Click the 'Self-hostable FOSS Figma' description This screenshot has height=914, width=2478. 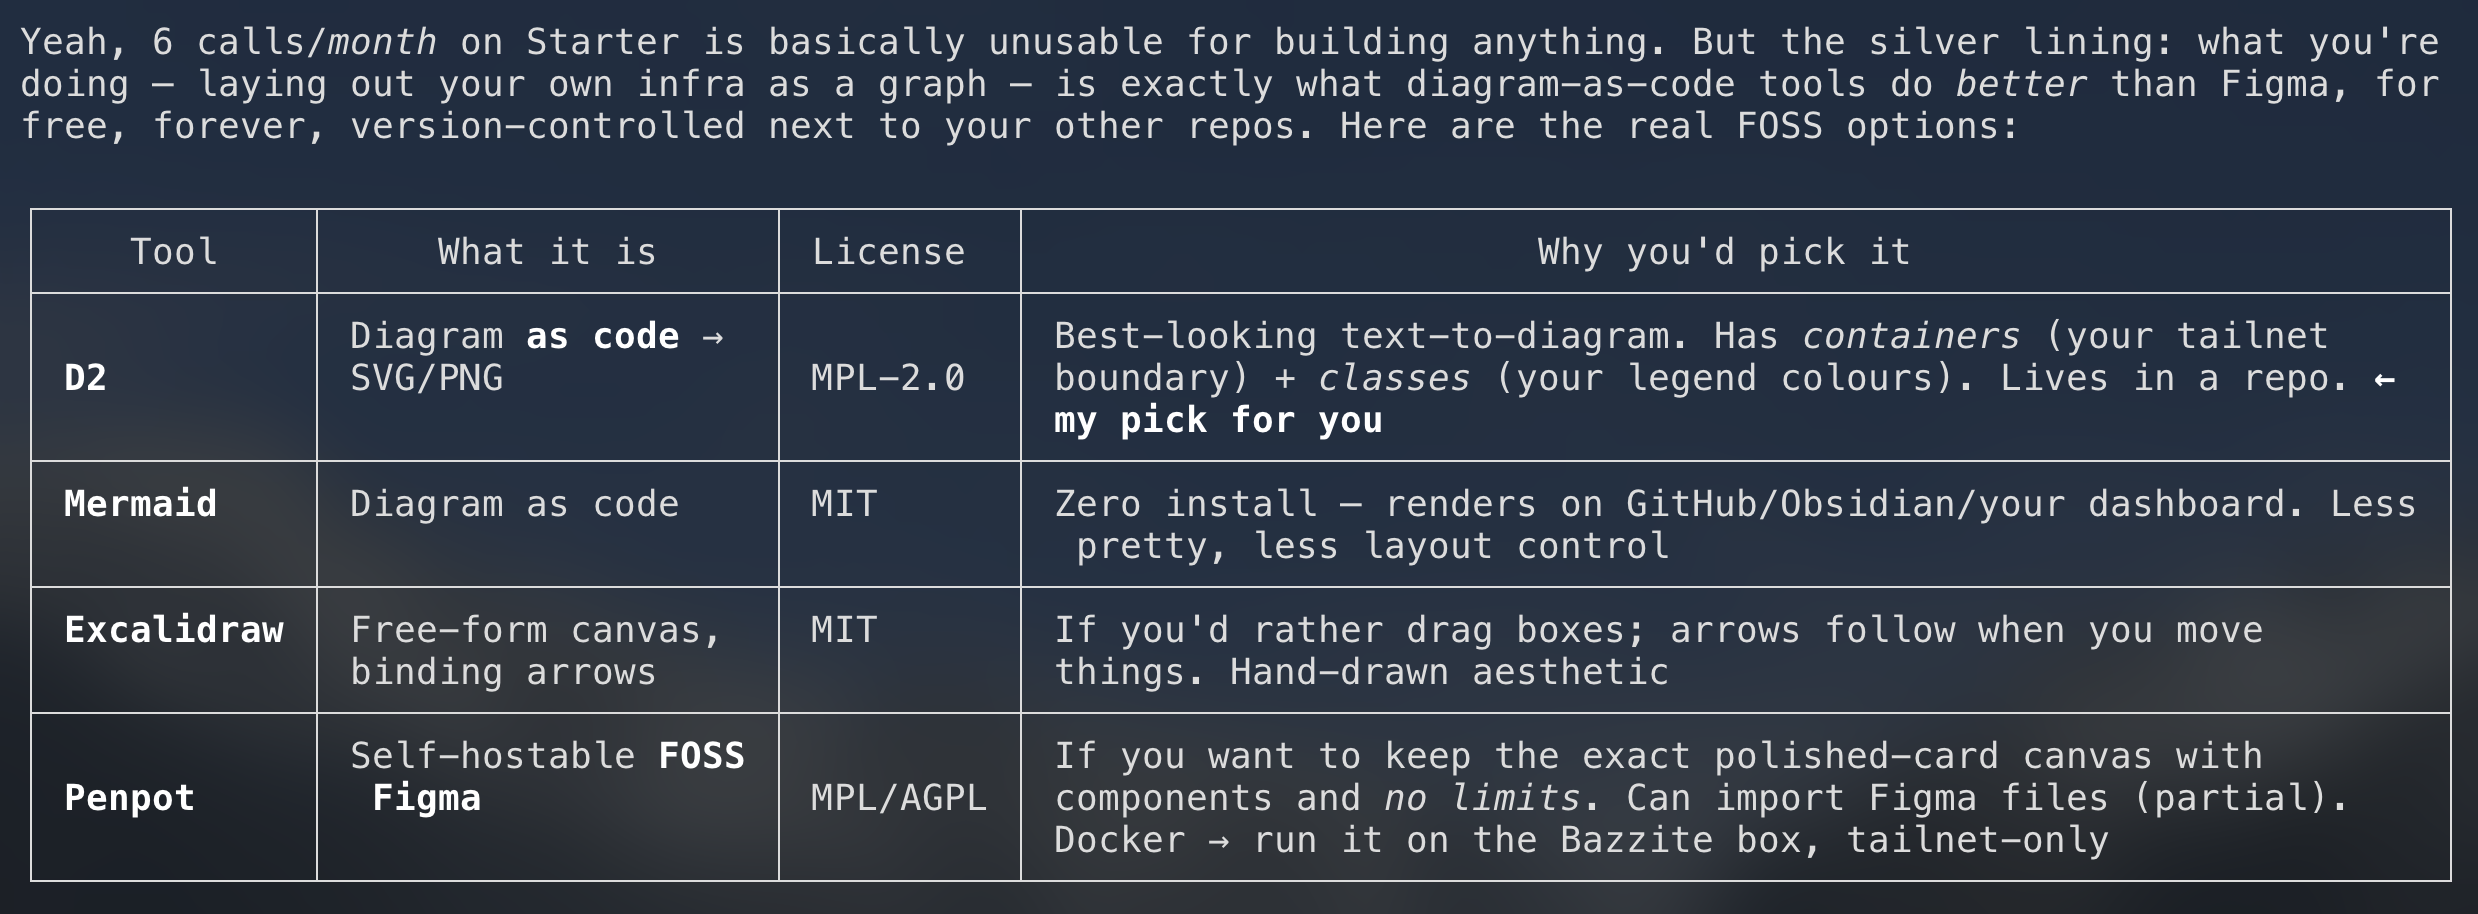[x=547, y=777]
